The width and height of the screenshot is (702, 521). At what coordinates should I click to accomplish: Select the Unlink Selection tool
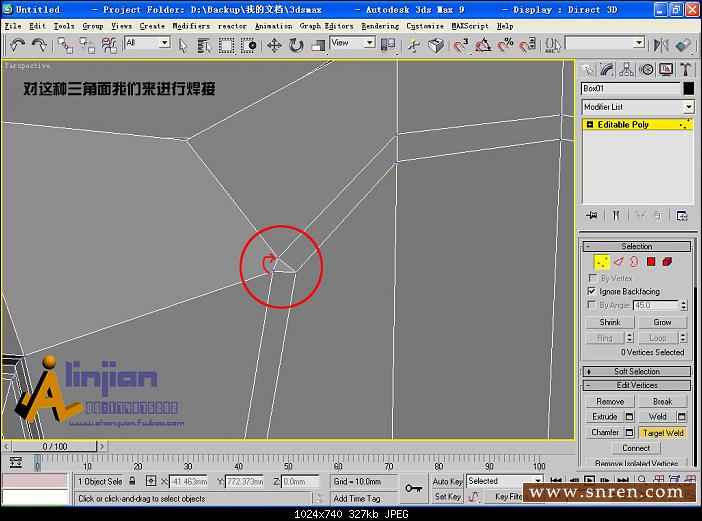[87, 45]
